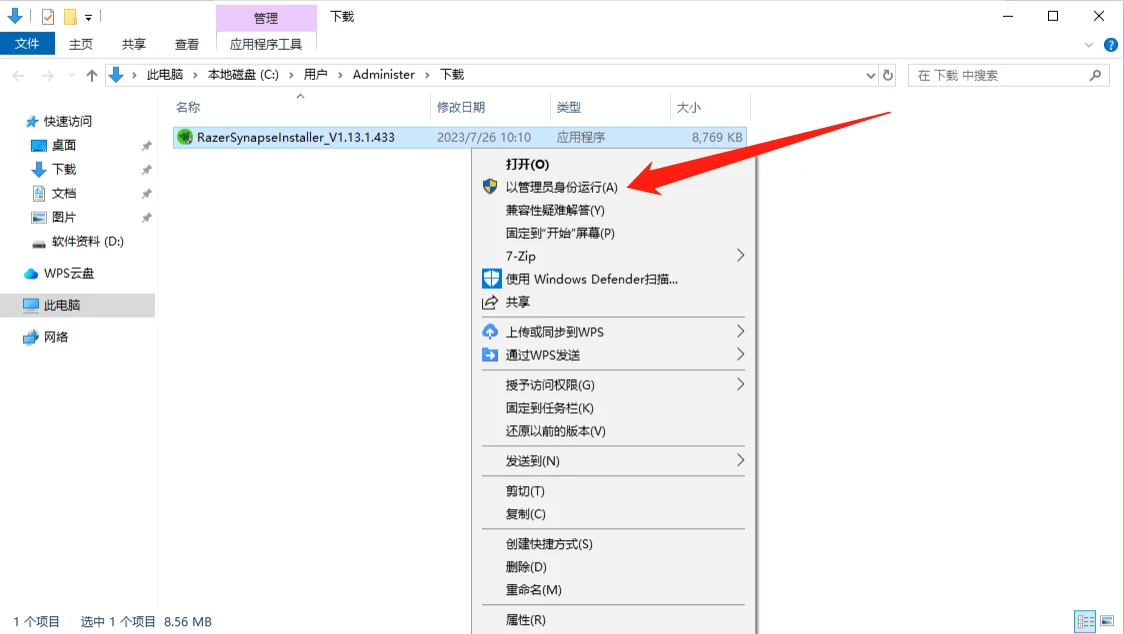This screenshot has height=634, width=1124.
Task: Go back with the left arrow
Action: (x=19, y=75)
